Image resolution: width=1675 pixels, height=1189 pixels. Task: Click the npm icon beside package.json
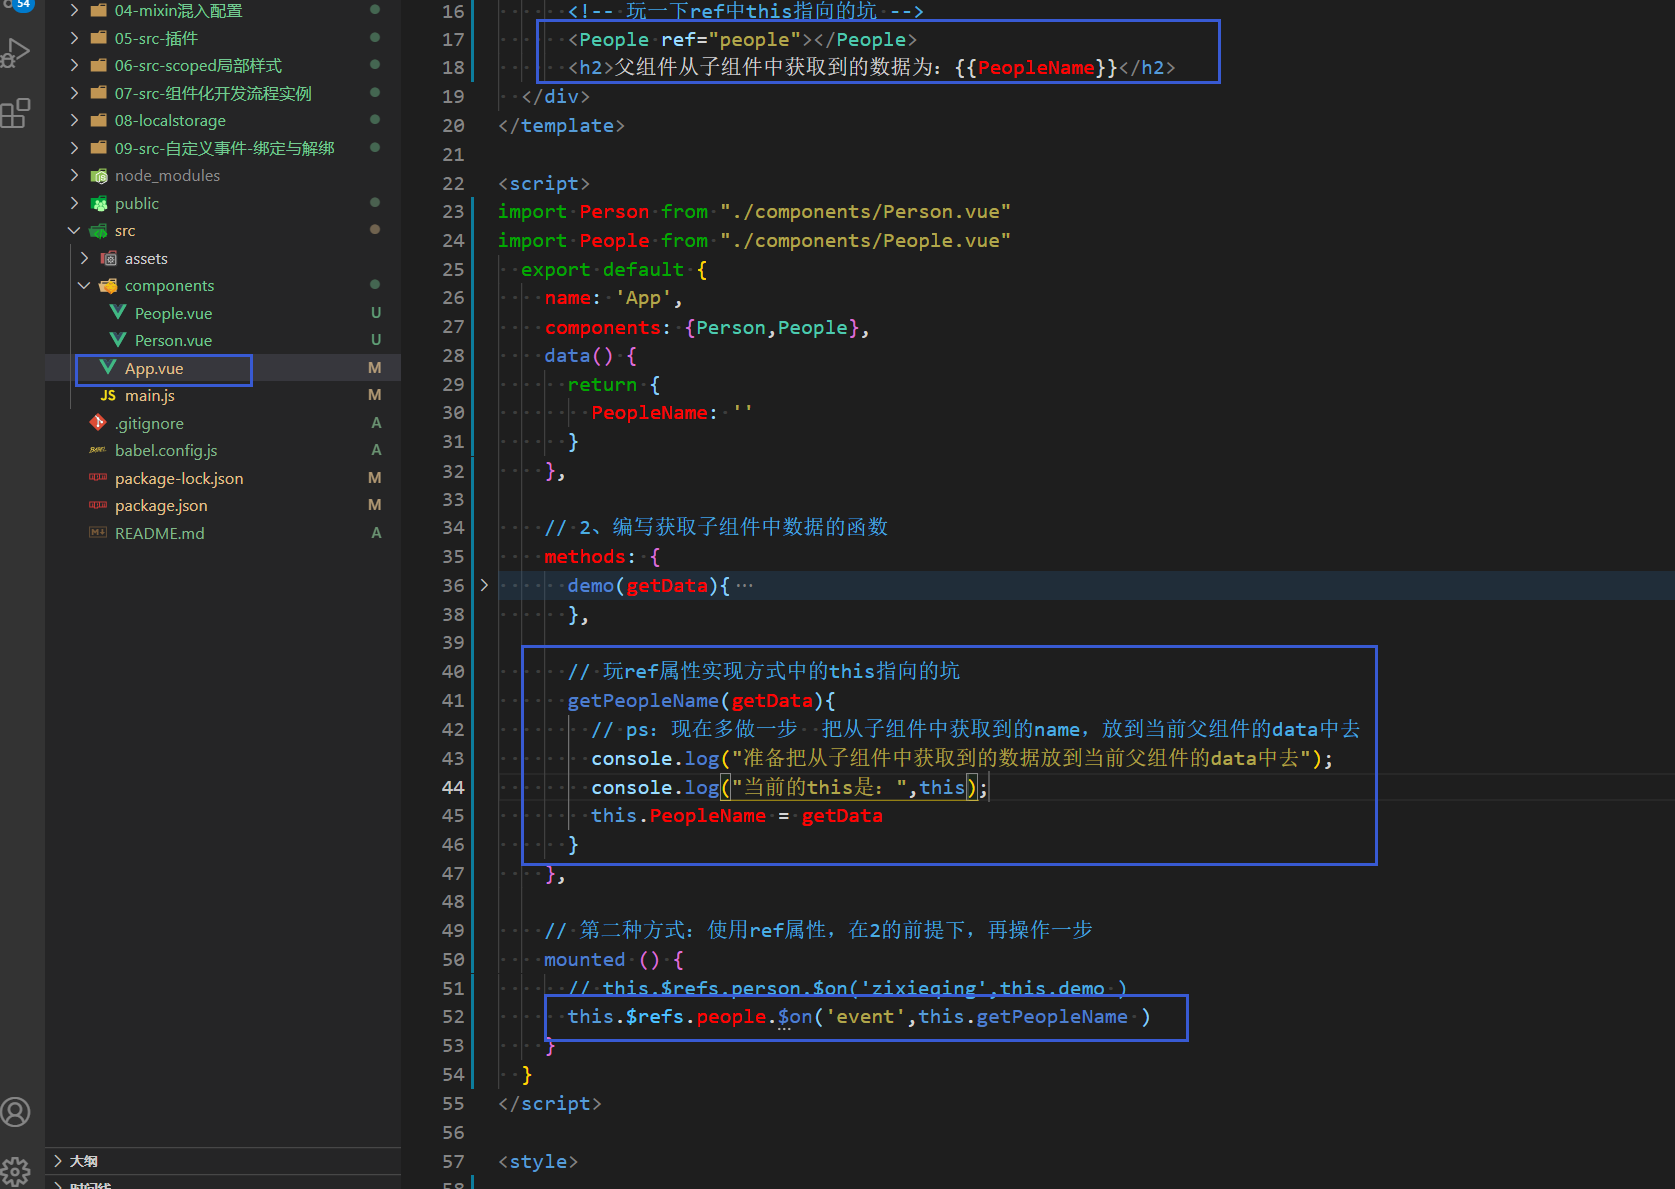(x=98, y=505)
